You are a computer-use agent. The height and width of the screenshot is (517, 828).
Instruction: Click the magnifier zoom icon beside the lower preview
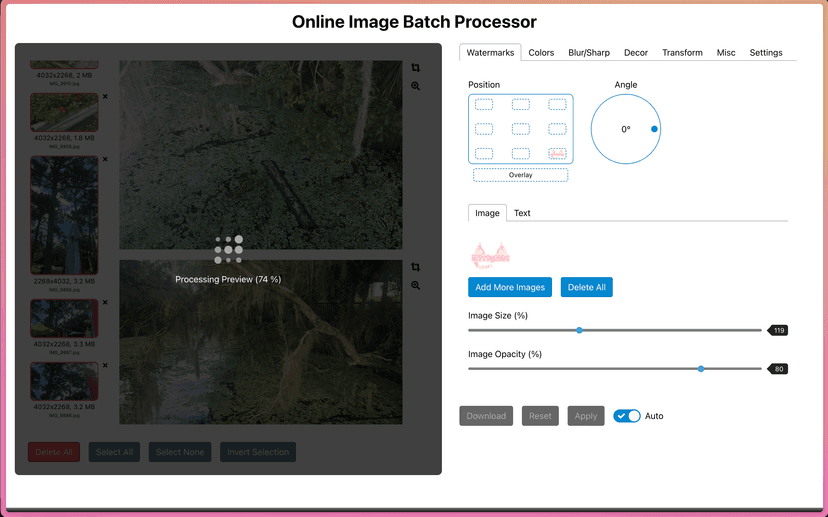pyautogui.click(x=416, y=285)
